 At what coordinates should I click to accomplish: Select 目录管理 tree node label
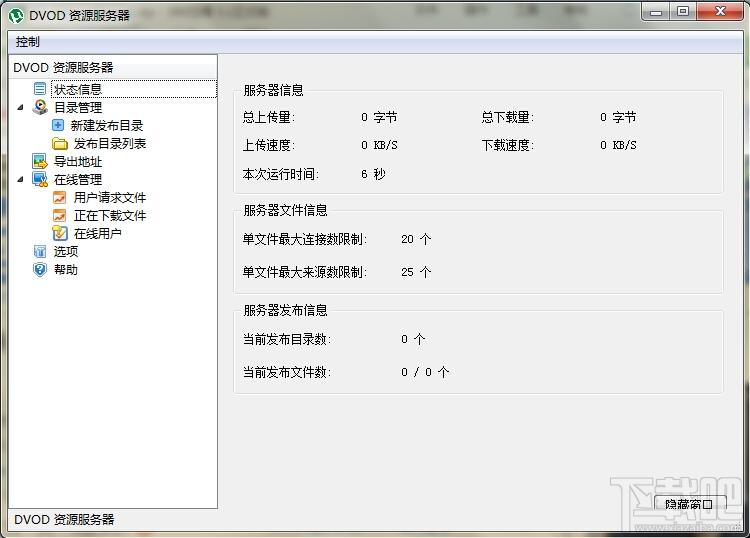(78, 108)
